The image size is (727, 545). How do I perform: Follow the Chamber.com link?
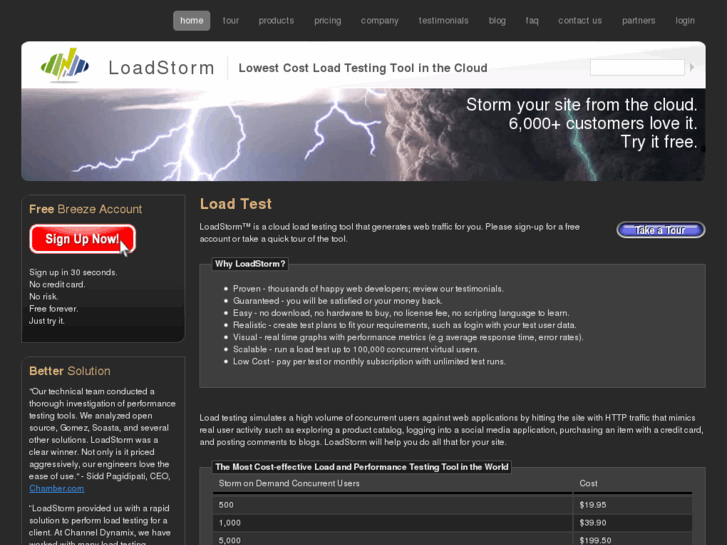(57, 488)
